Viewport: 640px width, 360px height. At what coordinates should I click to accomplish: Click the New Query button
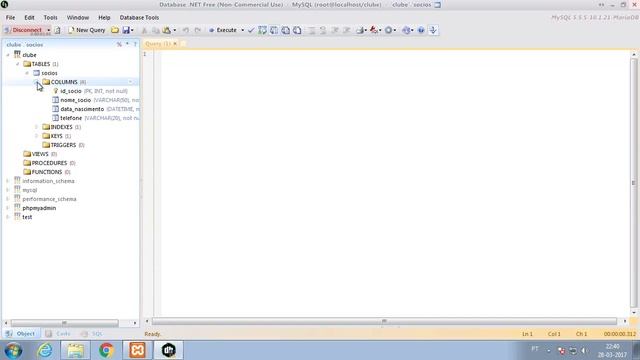tap(87, 30)
